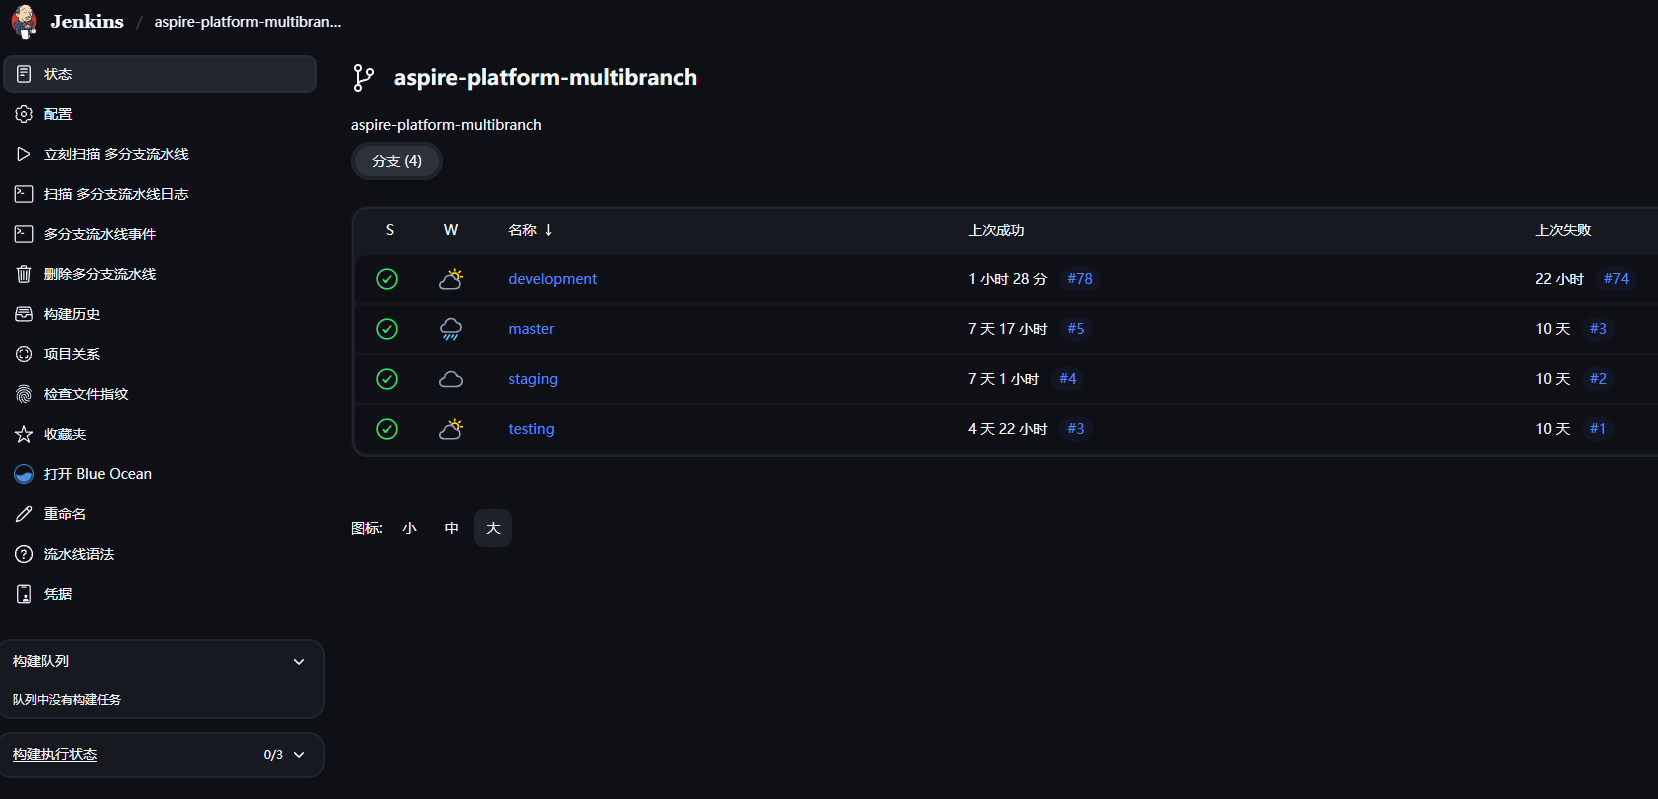The width and height of the screenshot is (1658, 799).
Task: Open the development branch link
Action: pos(552,279)
